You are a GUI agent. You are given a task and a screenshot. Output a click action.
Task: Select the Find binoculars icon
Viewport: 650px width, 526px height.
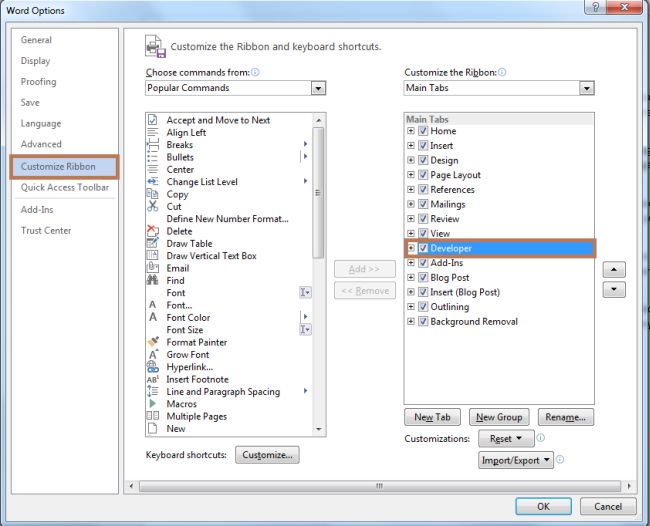click(x=153, y=280)
